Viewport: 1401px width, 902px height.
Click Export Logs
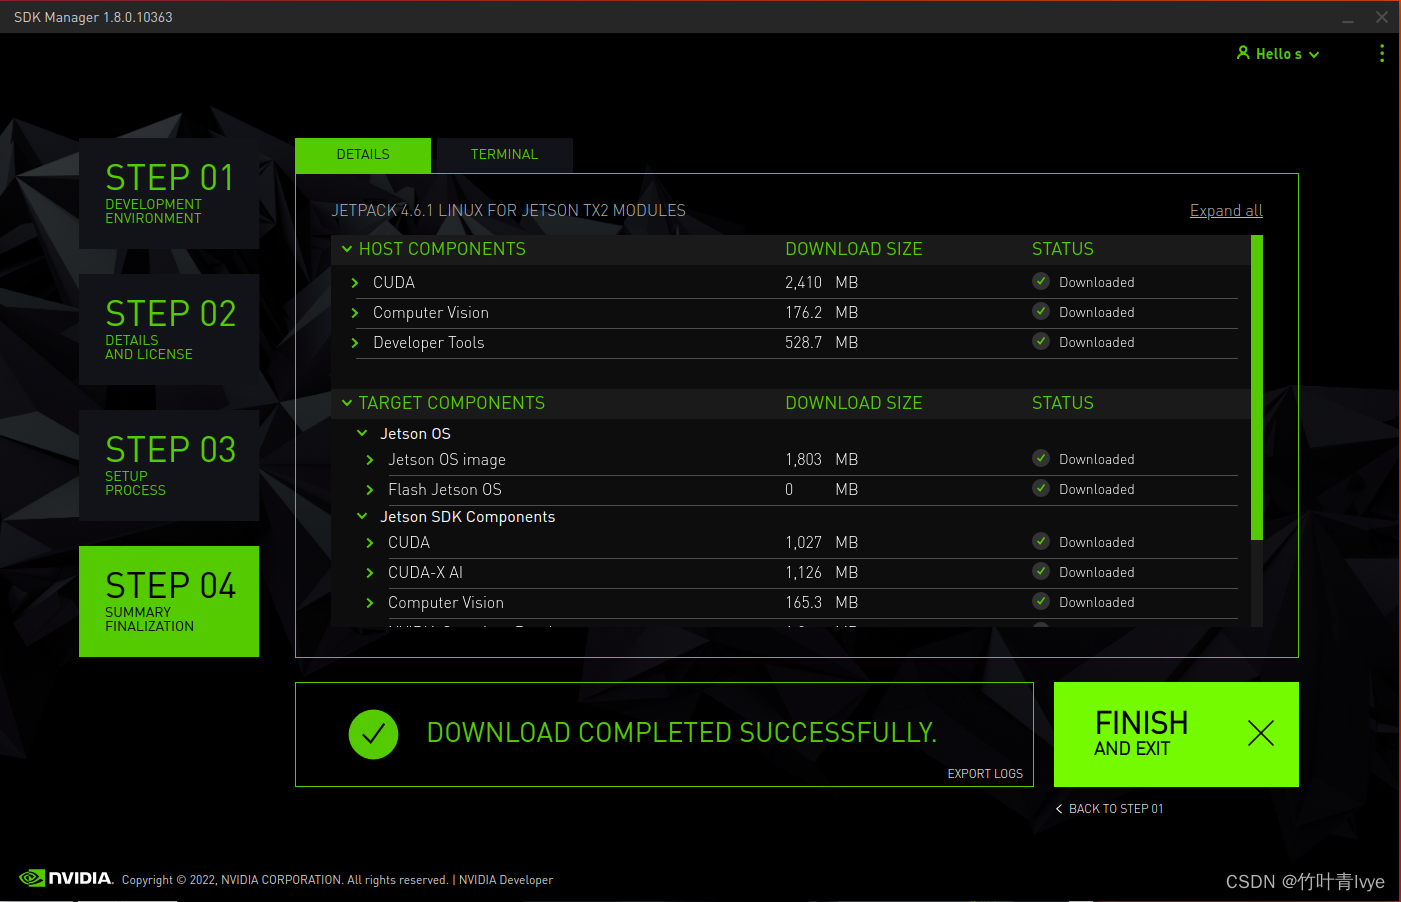985,773
